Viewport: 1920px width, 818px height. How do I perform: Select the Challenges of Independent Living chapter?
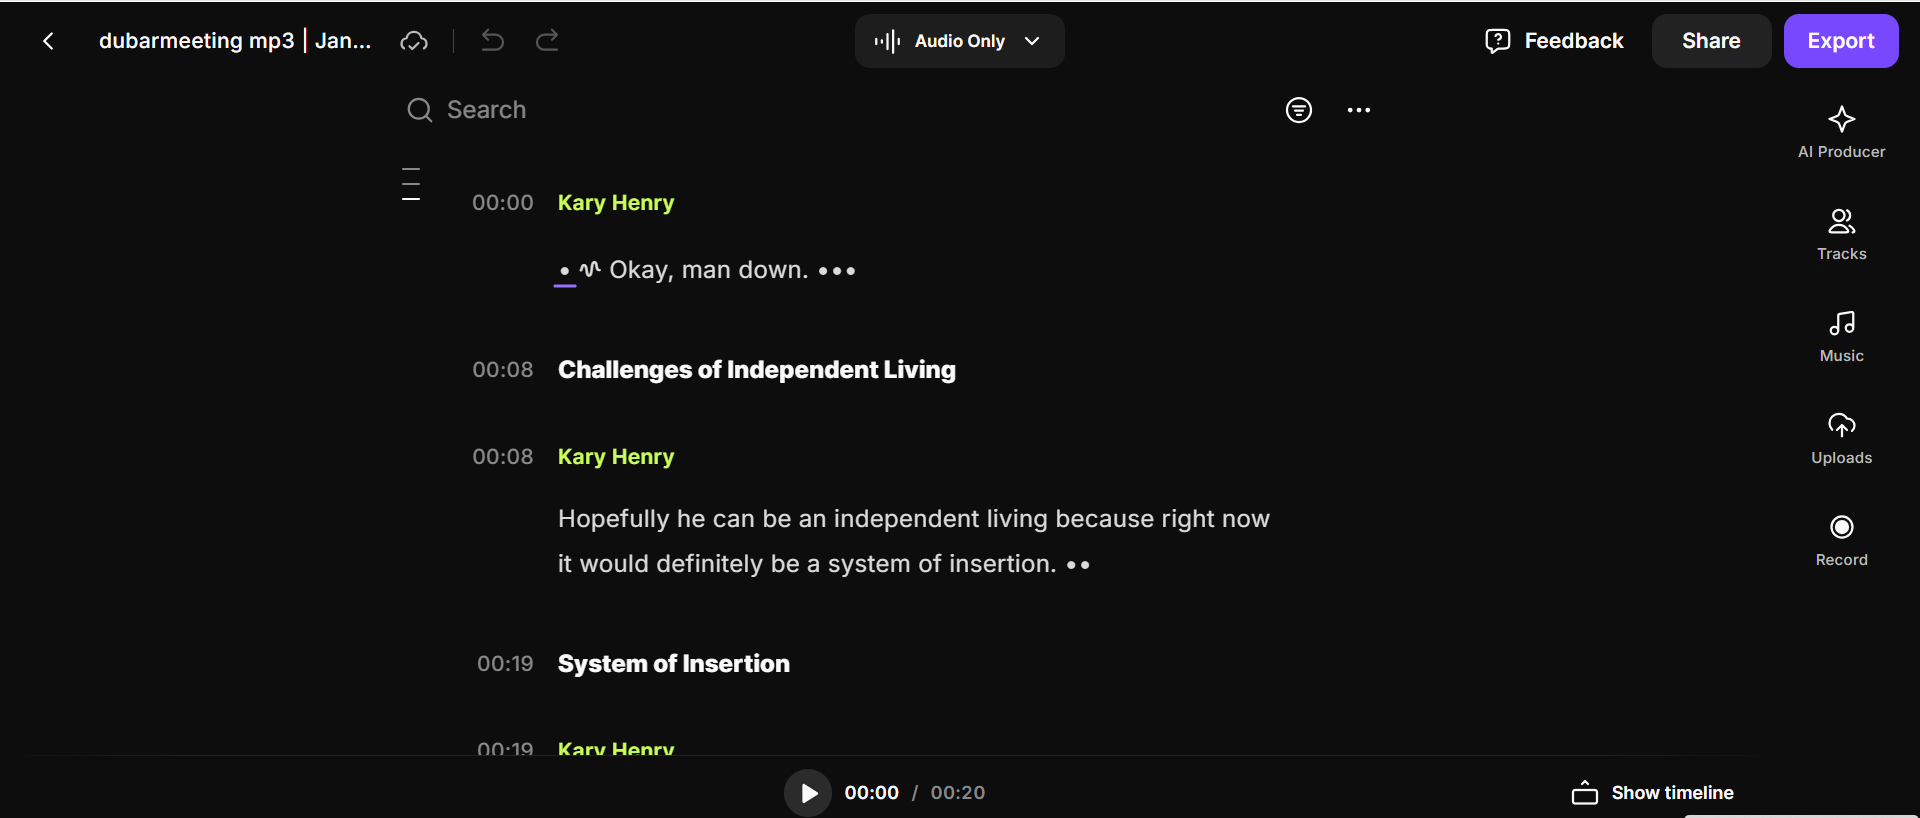click(756, 370)
